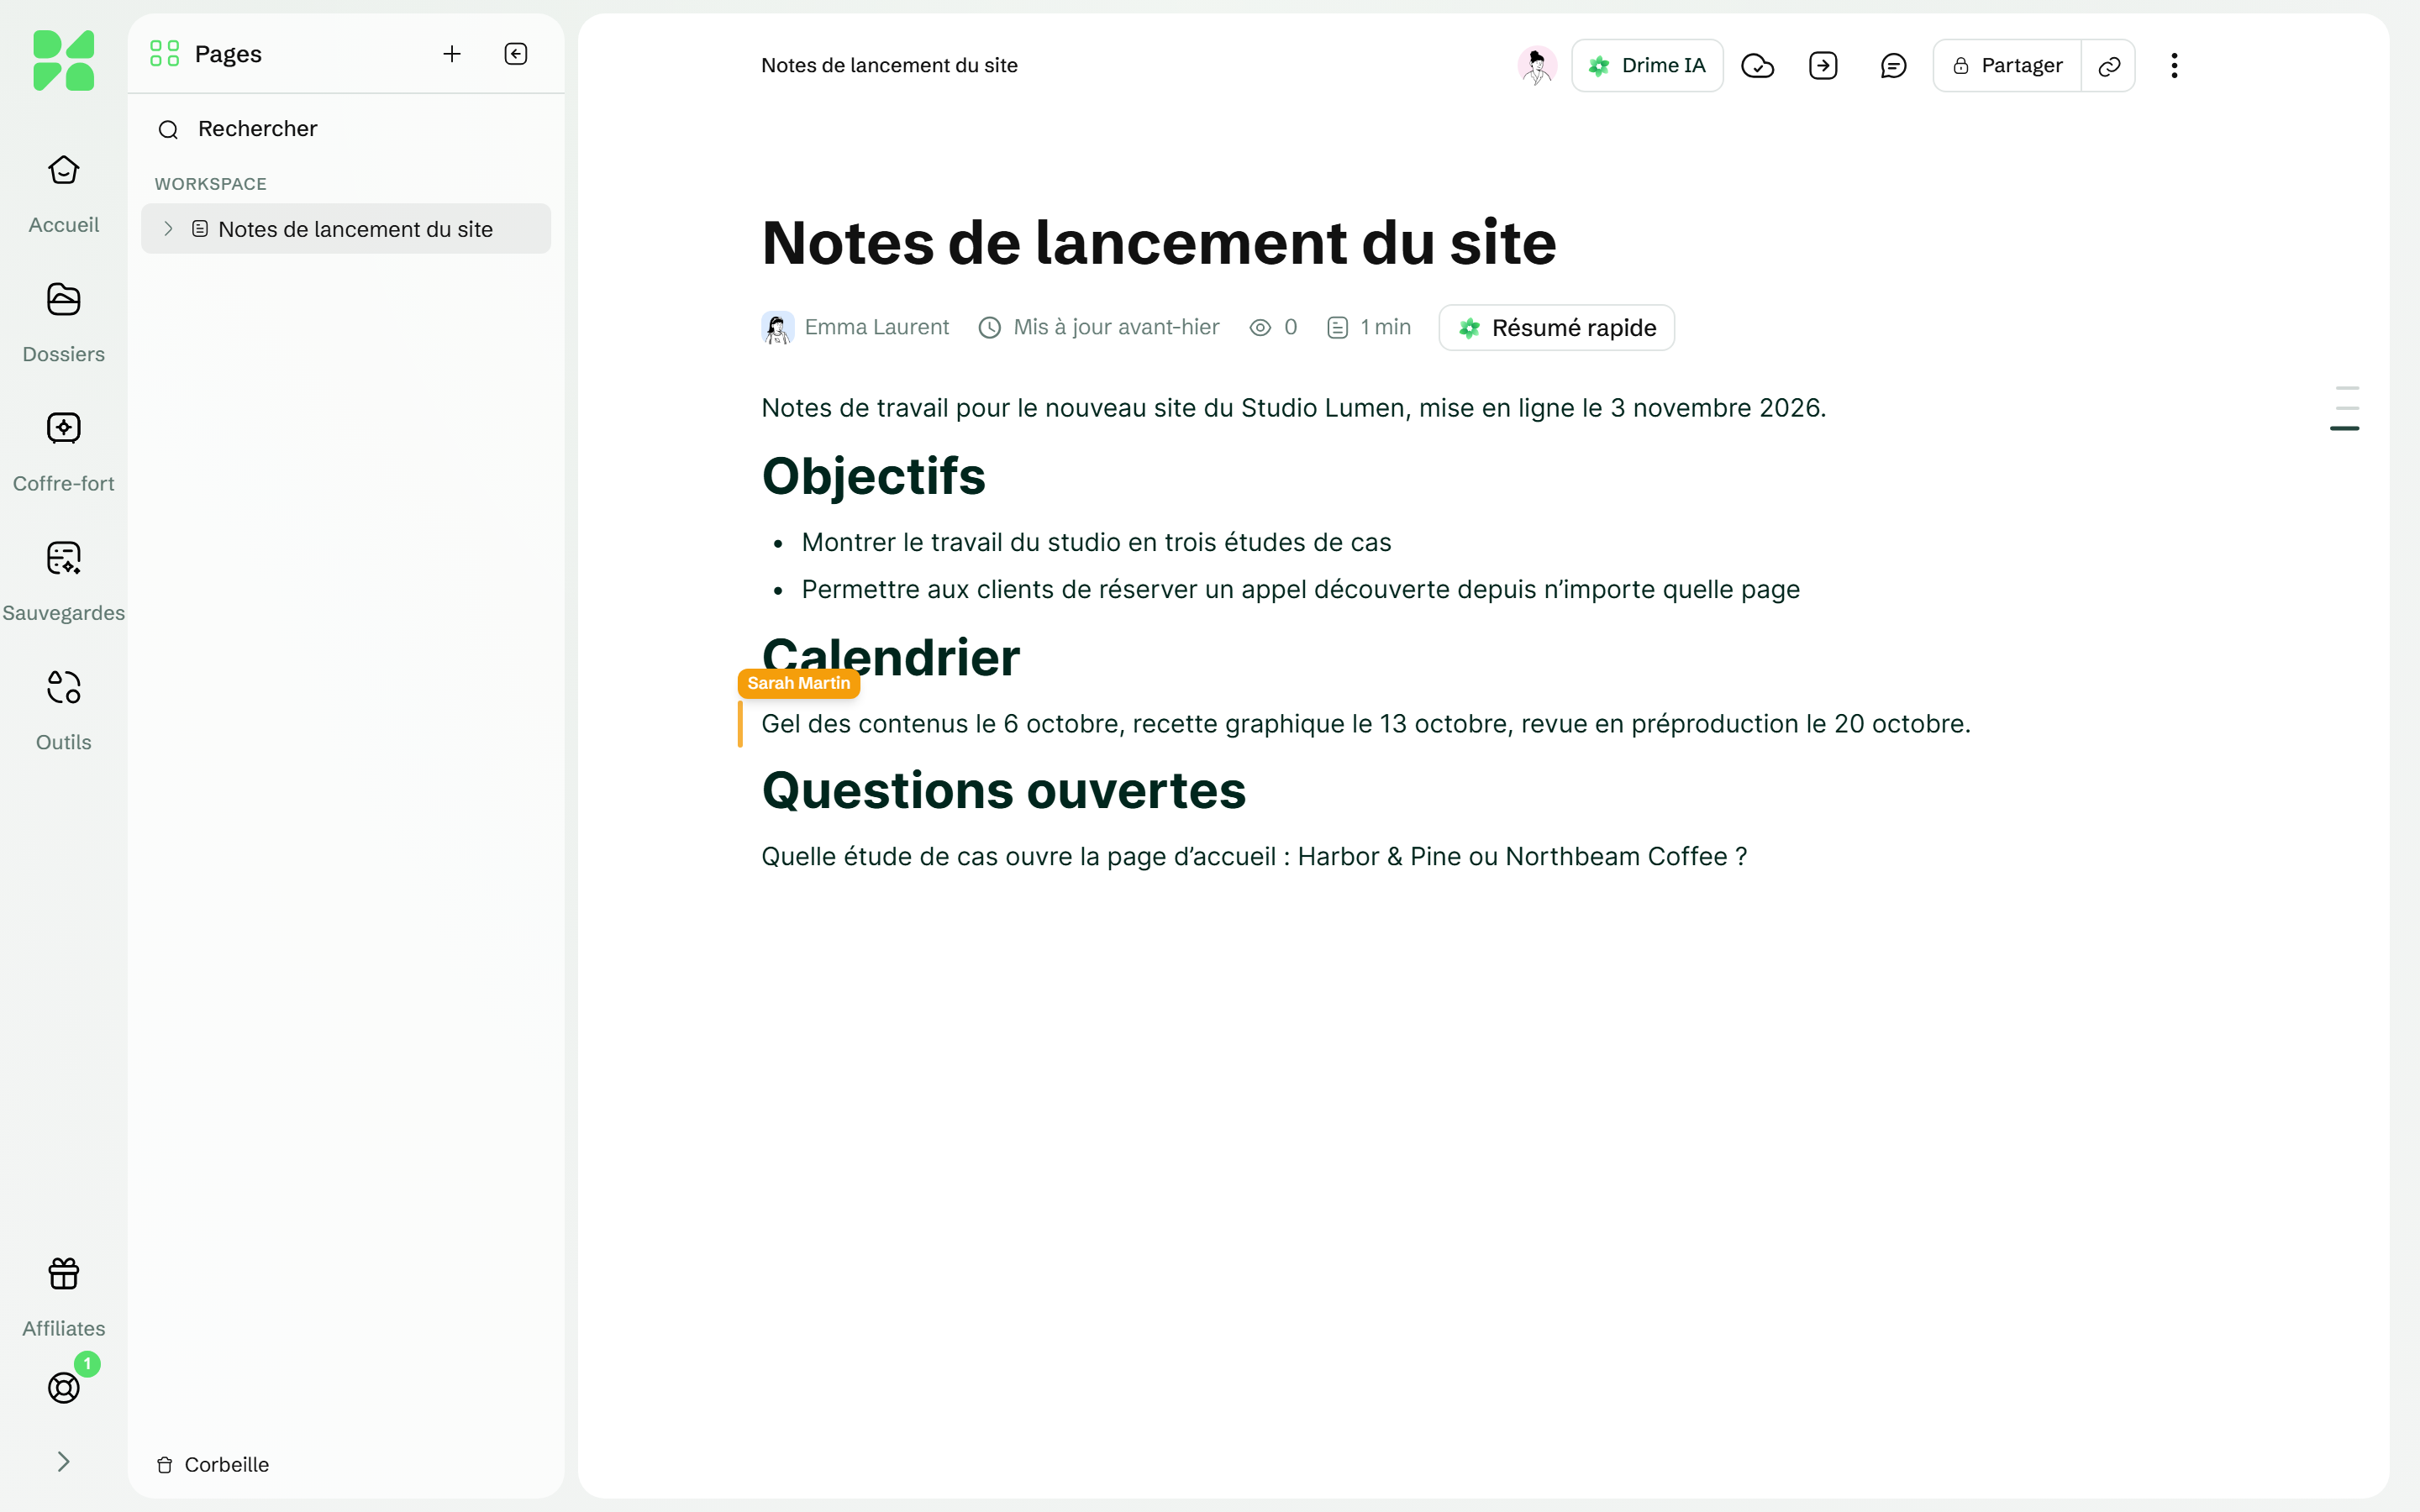Viewport: 2420px width, 1512px height.
Task: Open the Sauvegardes section
Action: click(63, 581)
